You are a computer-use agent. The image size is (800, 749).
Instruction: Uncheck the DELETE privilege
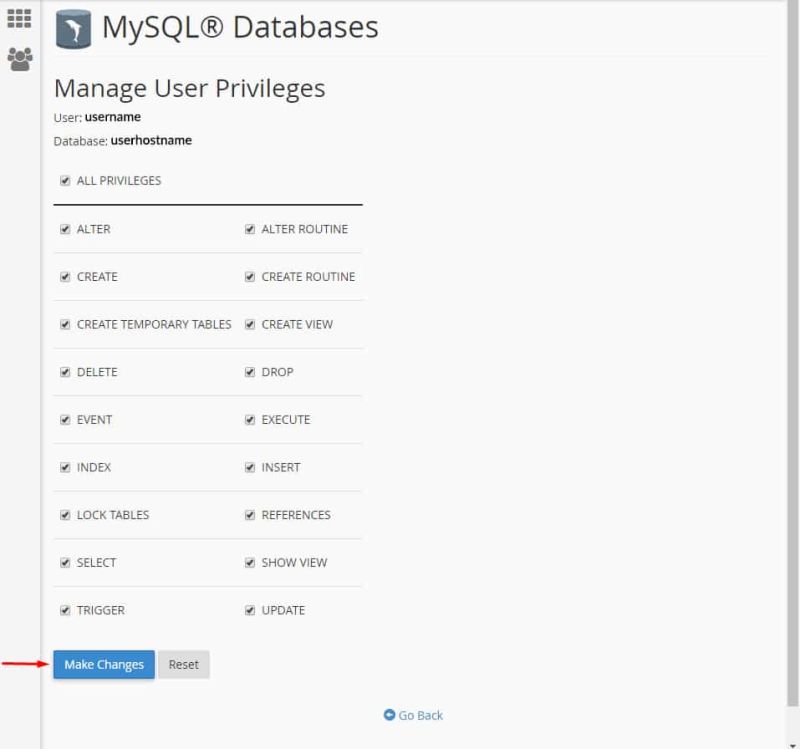pyautogui.click(x=64, y=372)
